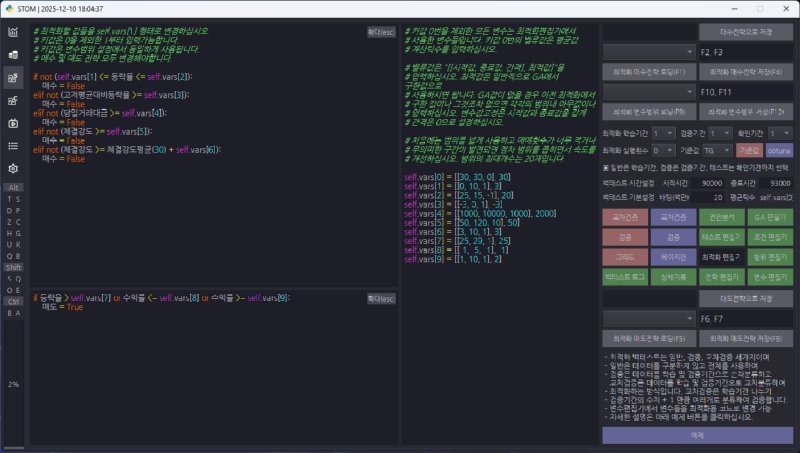
Task: Switch to the 최적화 편집기 tab
Action: pyautogui.click(x=723, y=256)
